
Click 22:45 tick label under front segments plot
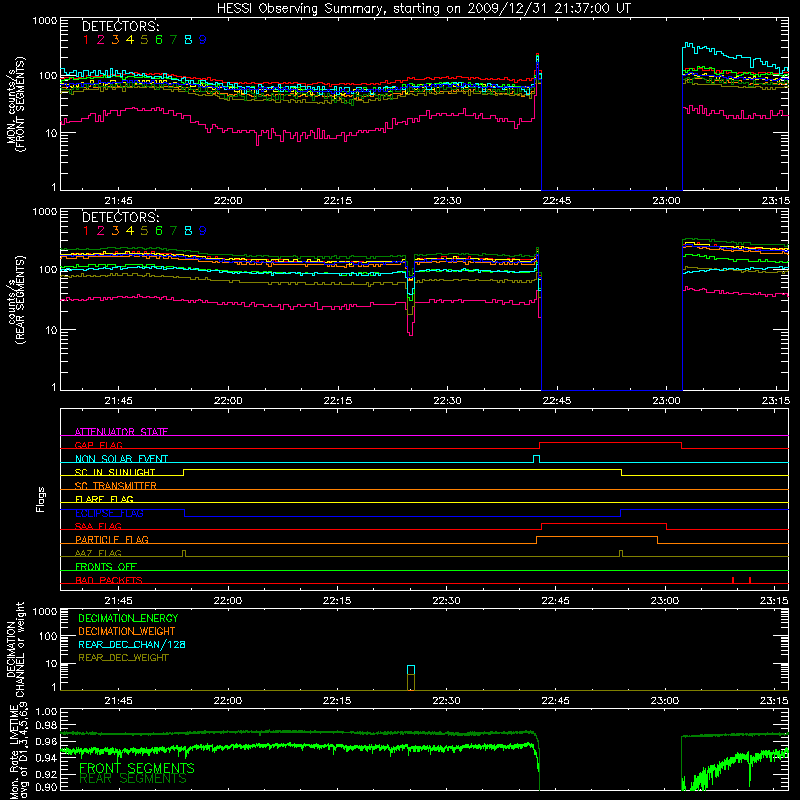click(x=557, y=201)
